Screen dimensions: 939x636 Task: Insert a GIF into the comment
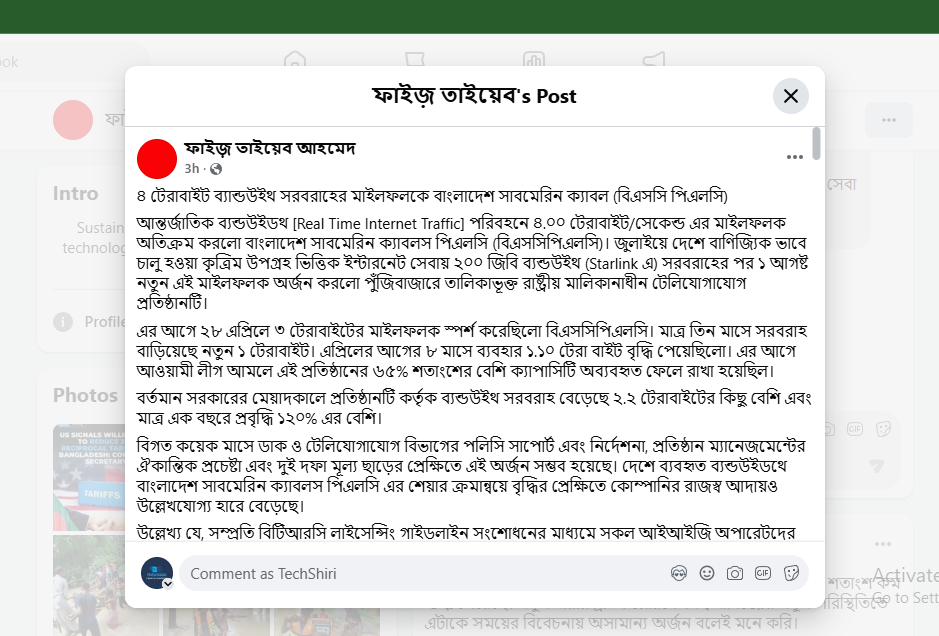(x=763, y=573)
